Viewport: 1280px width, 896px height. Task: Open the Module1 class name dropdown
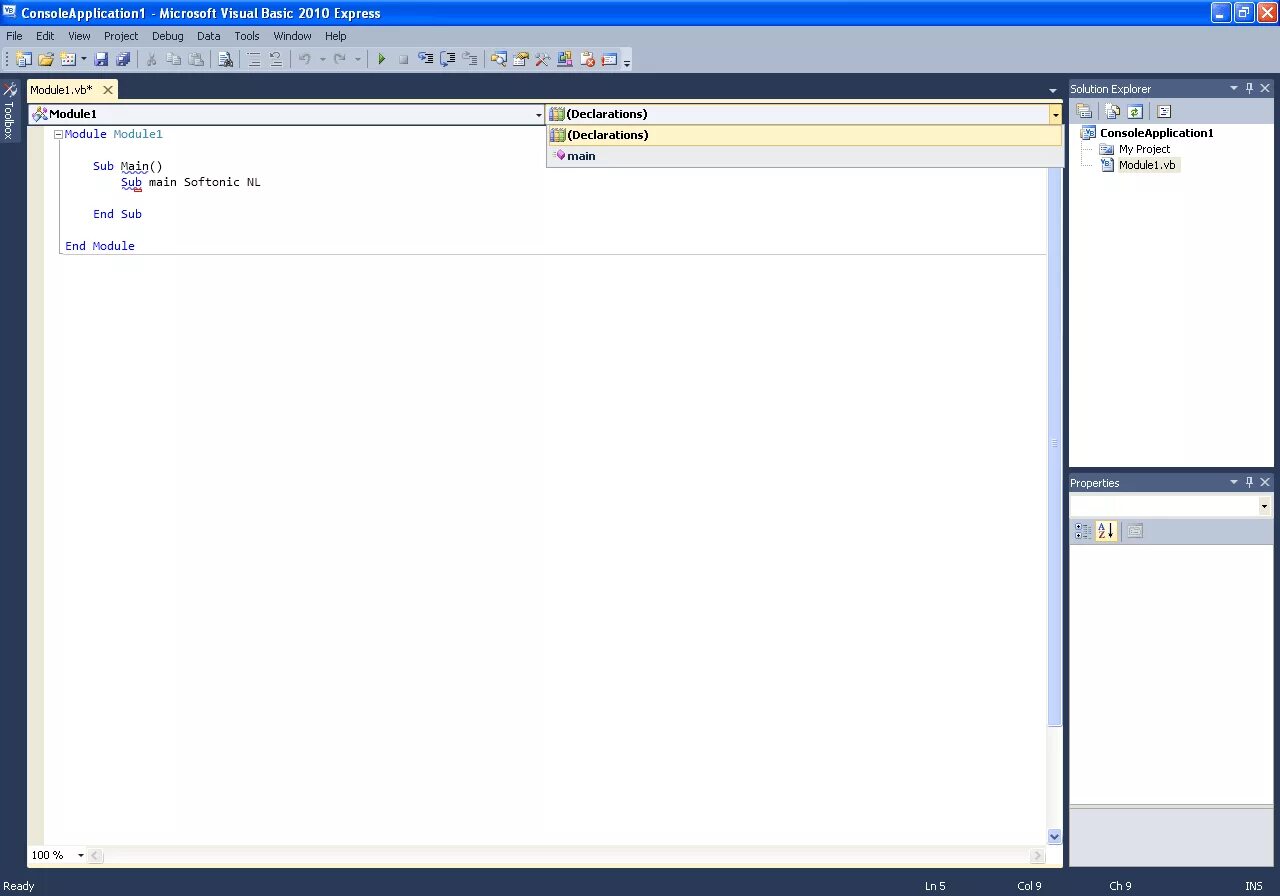click(539, 114)
